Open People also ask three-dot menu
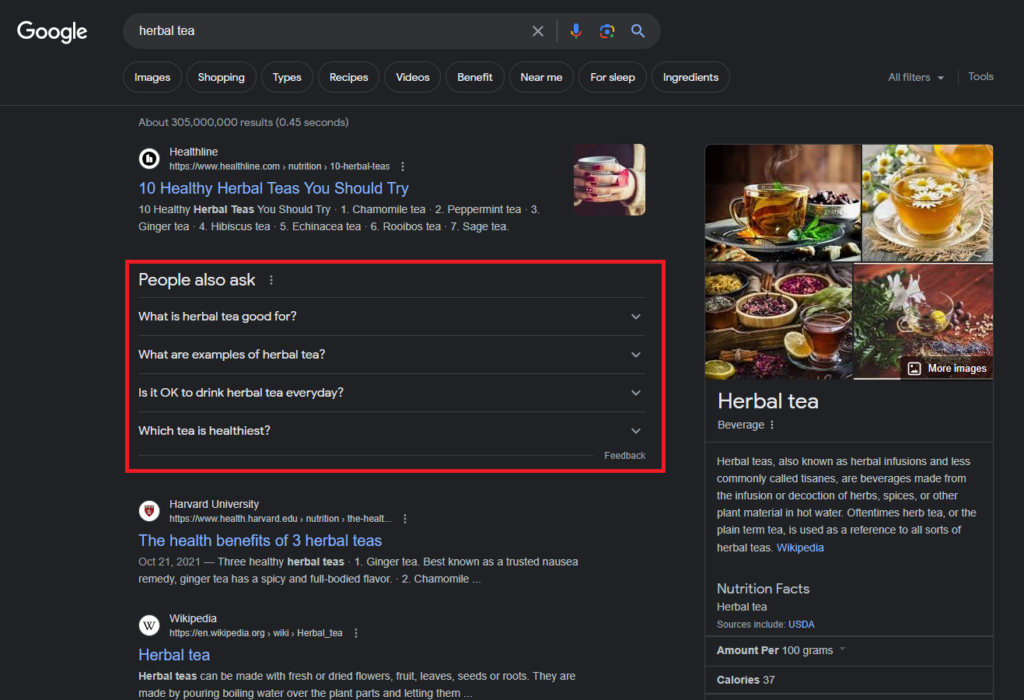Image resolution: width=1024 pixels, height=700 pixels. 271,280
